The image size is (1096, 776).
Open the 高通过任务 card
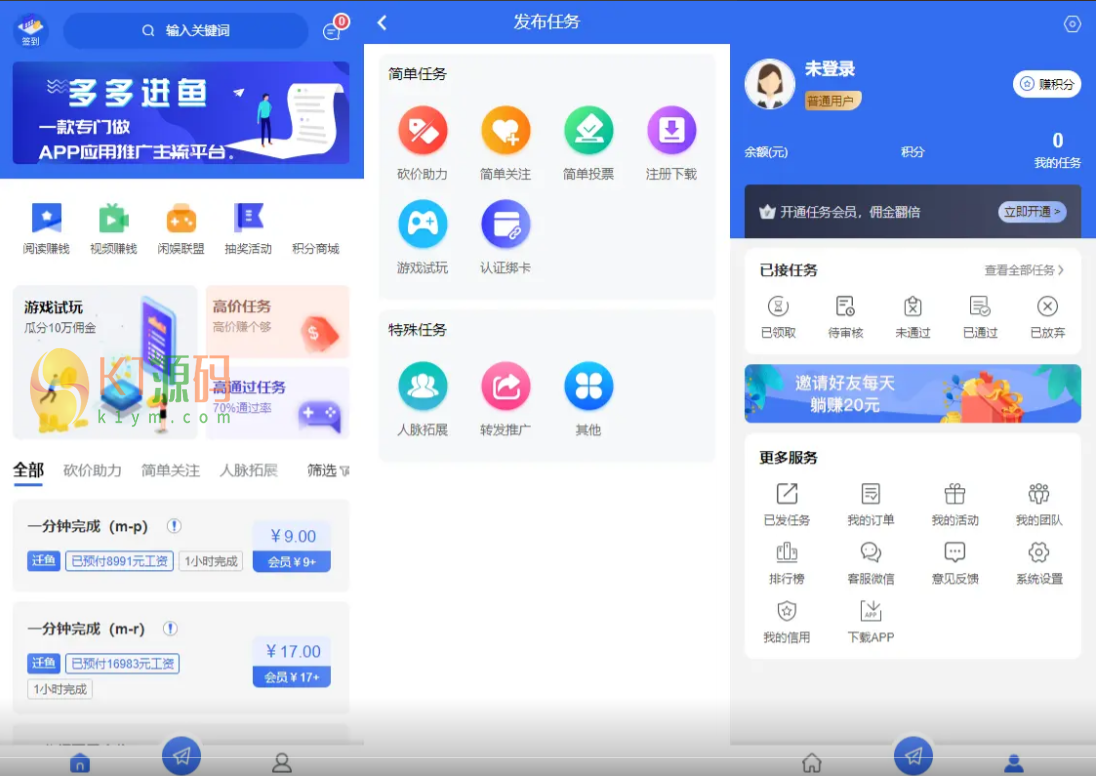[x=277, y=403]
